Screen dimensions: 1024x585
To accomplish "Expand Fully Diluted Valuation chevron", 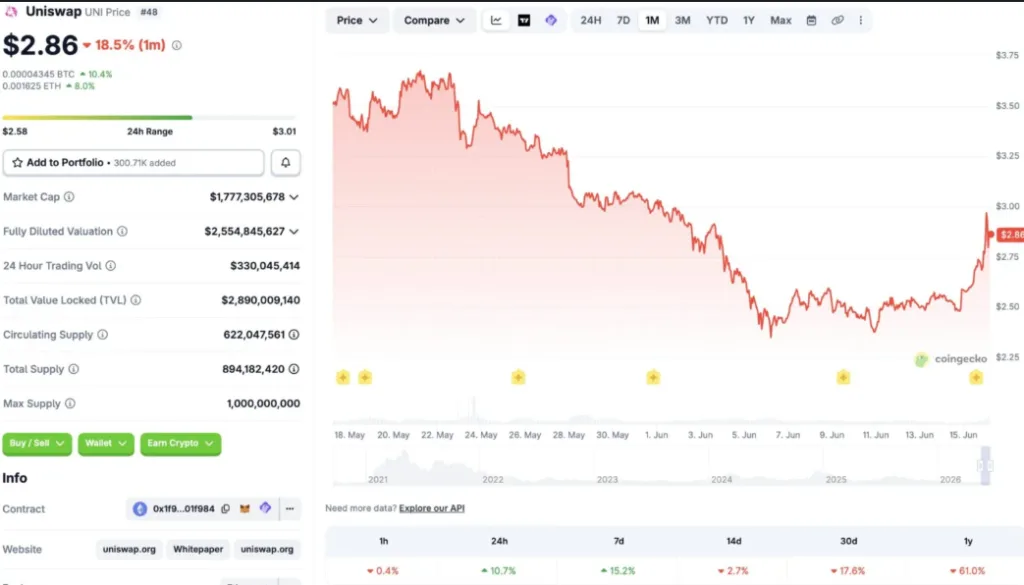I will [x=294, y=232].
